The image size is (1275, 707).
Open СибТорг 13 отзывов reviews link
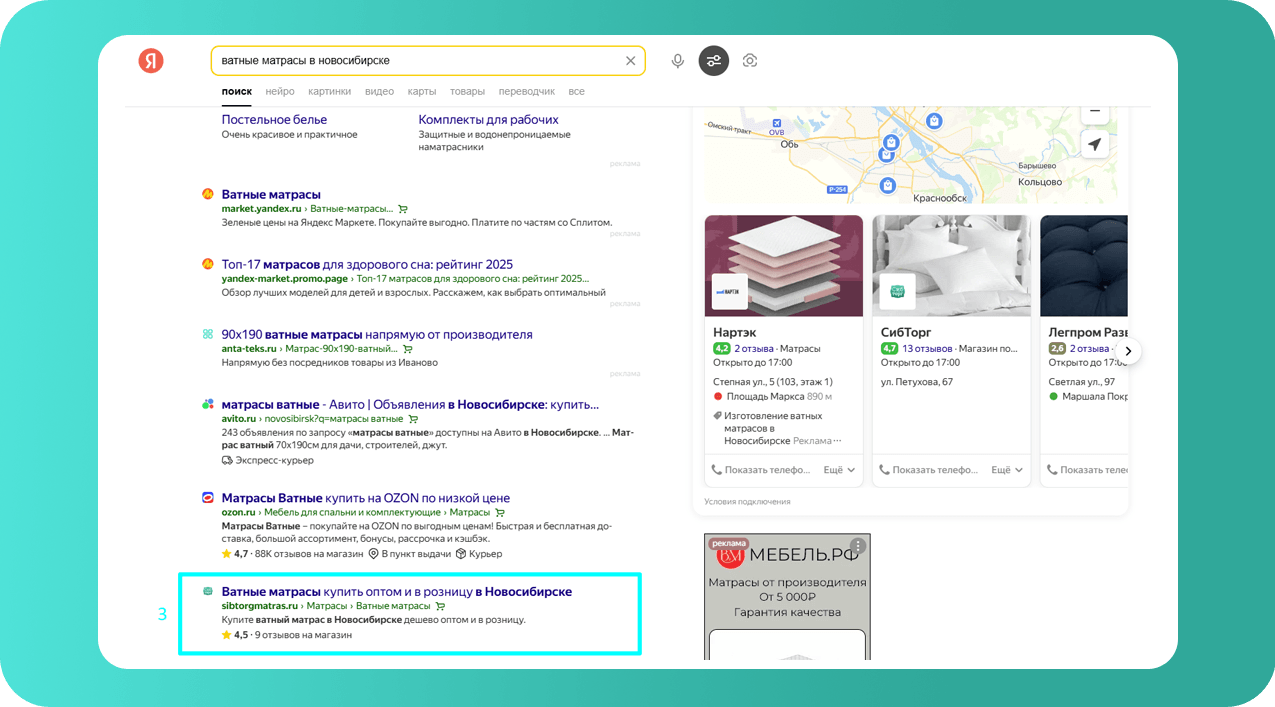click(927, 348)
